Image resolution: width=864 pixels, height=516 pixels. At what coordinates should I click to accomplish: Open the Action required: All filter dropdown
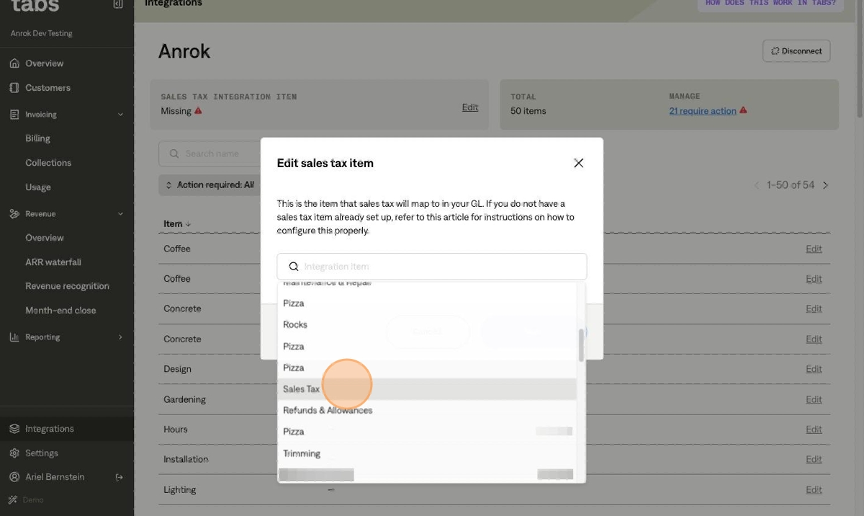click(x=210, y=185)
